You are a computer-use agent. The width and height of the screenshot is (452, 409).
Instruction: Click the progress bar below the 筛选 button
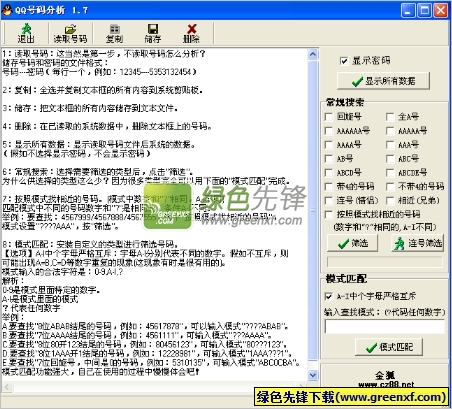(385, 262)
